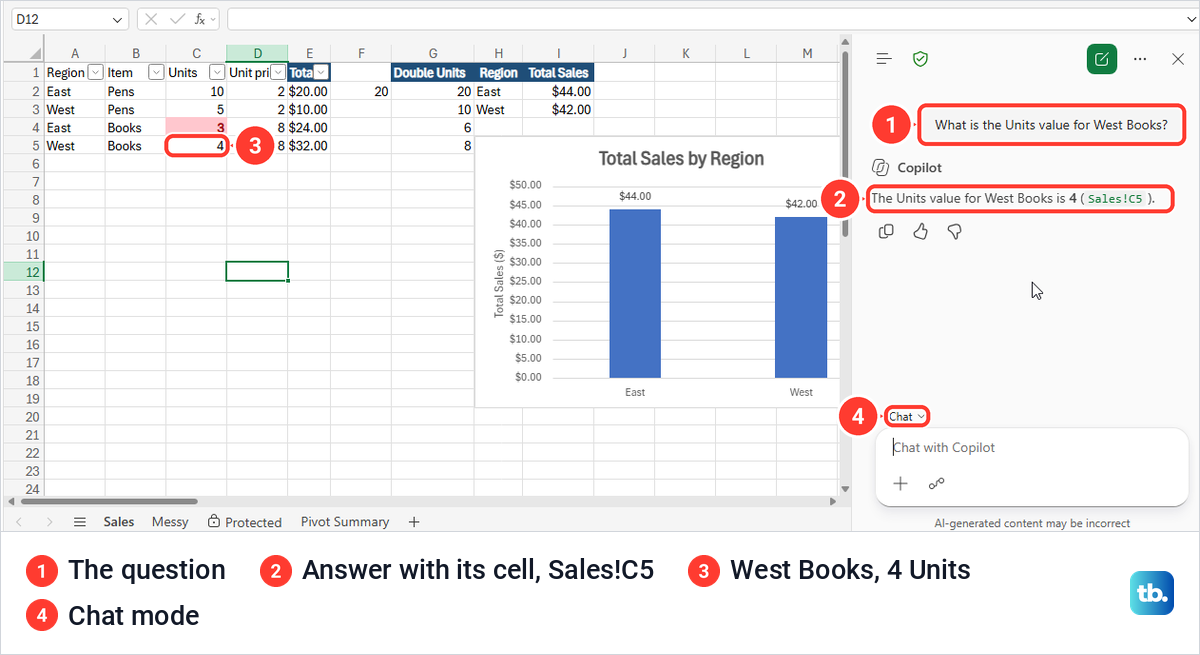
Task: Open the Item filter dropdown
Action: click(x=156, y=72)
